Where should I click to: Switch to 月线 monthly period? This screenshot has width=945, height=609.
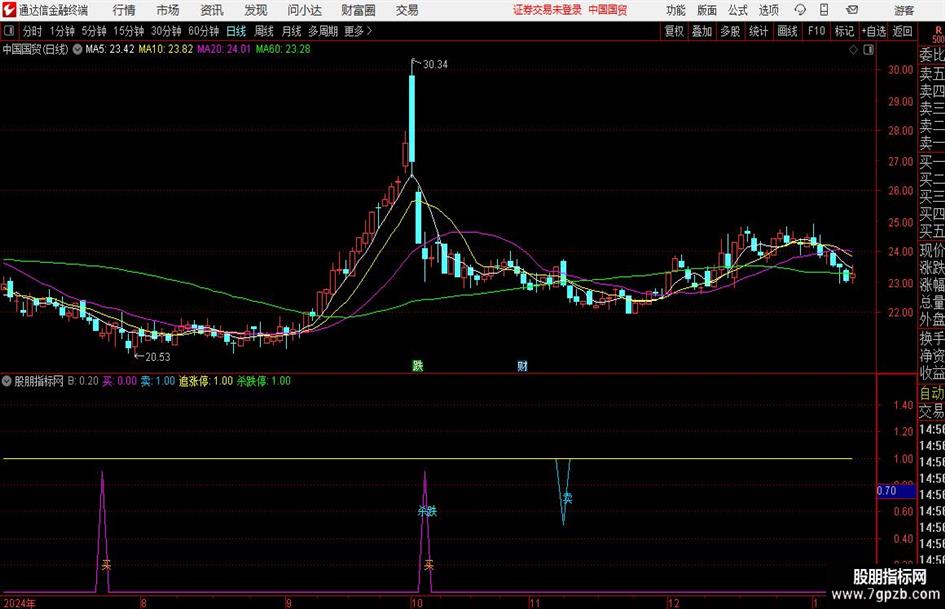click(292, 31)
